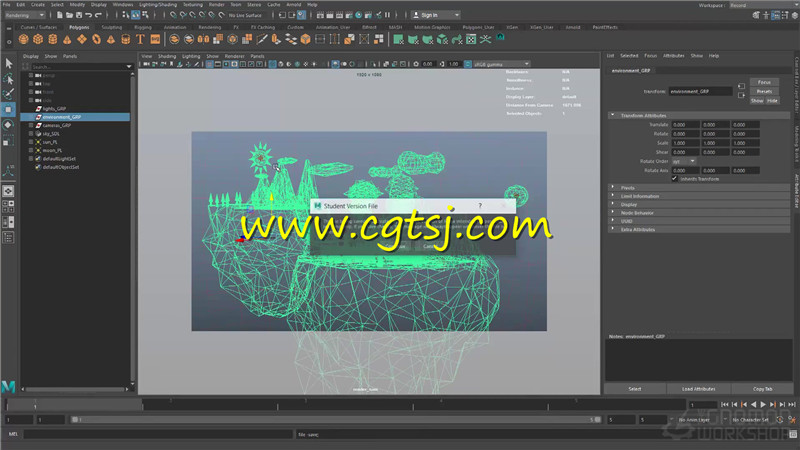The image size is (800, 450).
Task: Toggle the Attribute Editor icon at top right
Action: click(x=776, y=15)
